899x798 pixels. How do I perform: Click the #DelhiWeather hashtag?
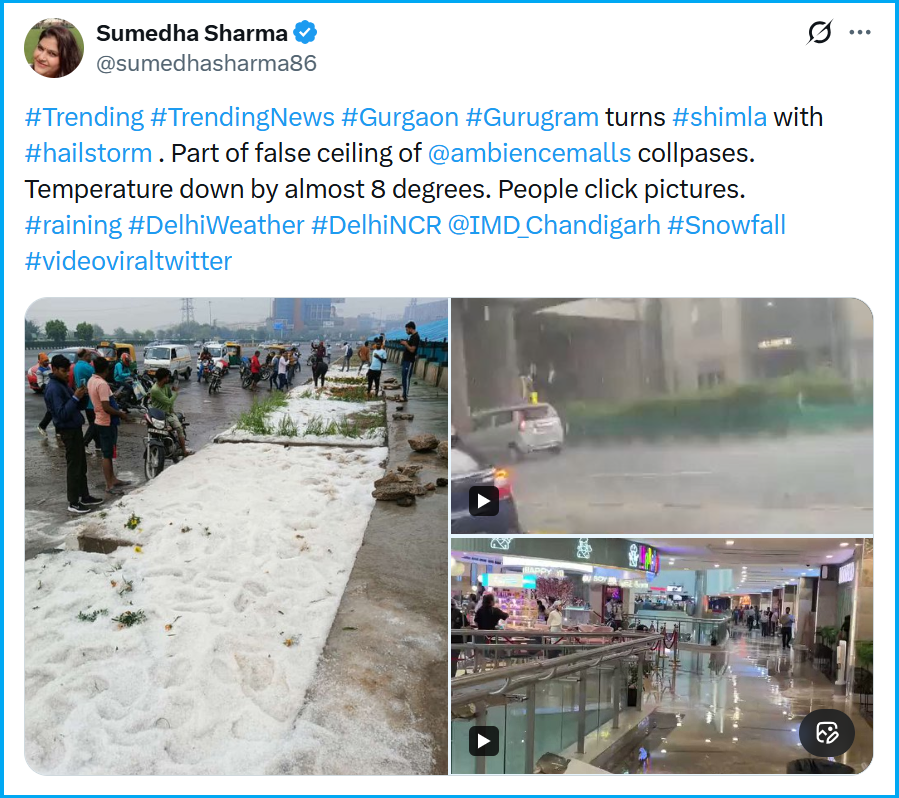pos(216,225)
